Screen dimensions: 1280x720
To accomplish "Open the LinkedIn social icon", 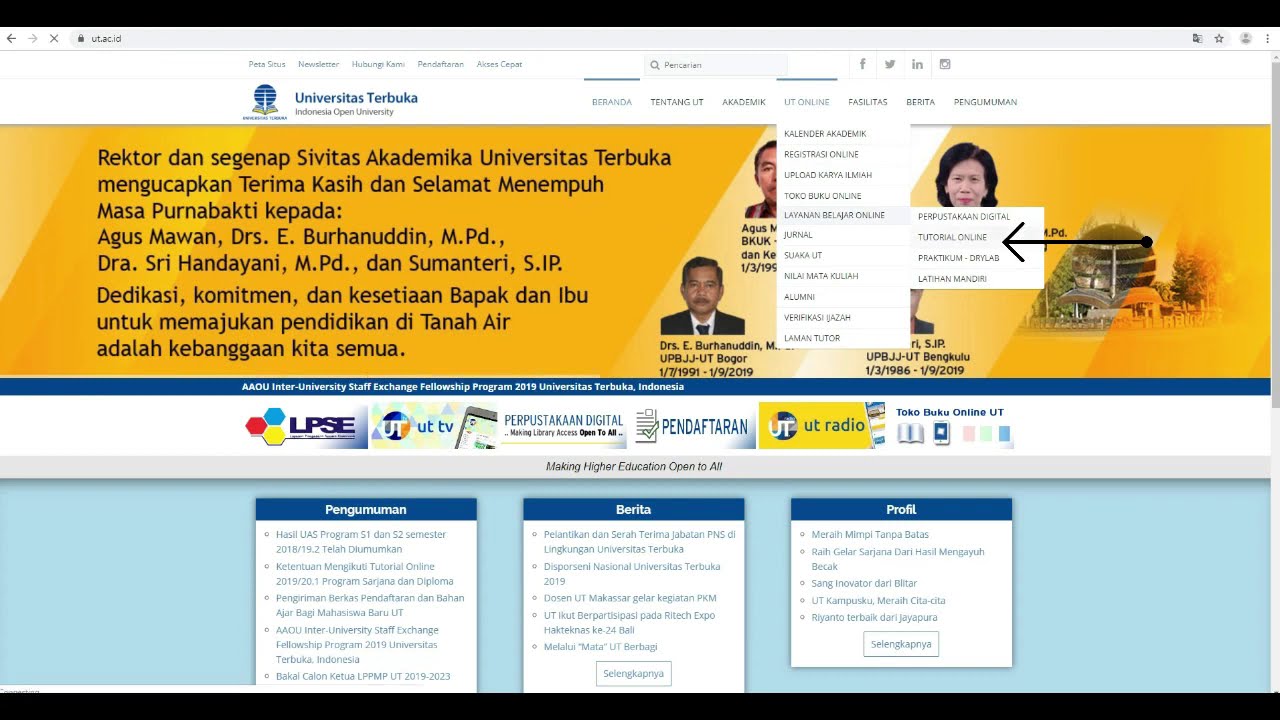I will [x=917, y=64].
